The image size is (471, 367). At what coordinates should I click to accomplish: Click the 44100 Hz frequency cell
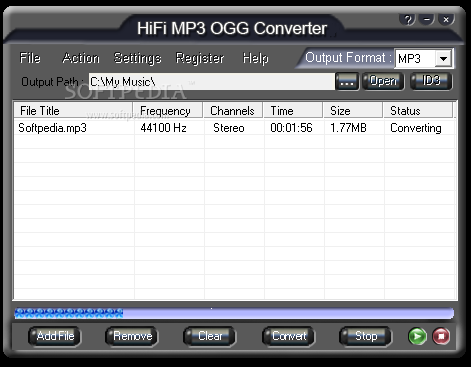(163, 128)
